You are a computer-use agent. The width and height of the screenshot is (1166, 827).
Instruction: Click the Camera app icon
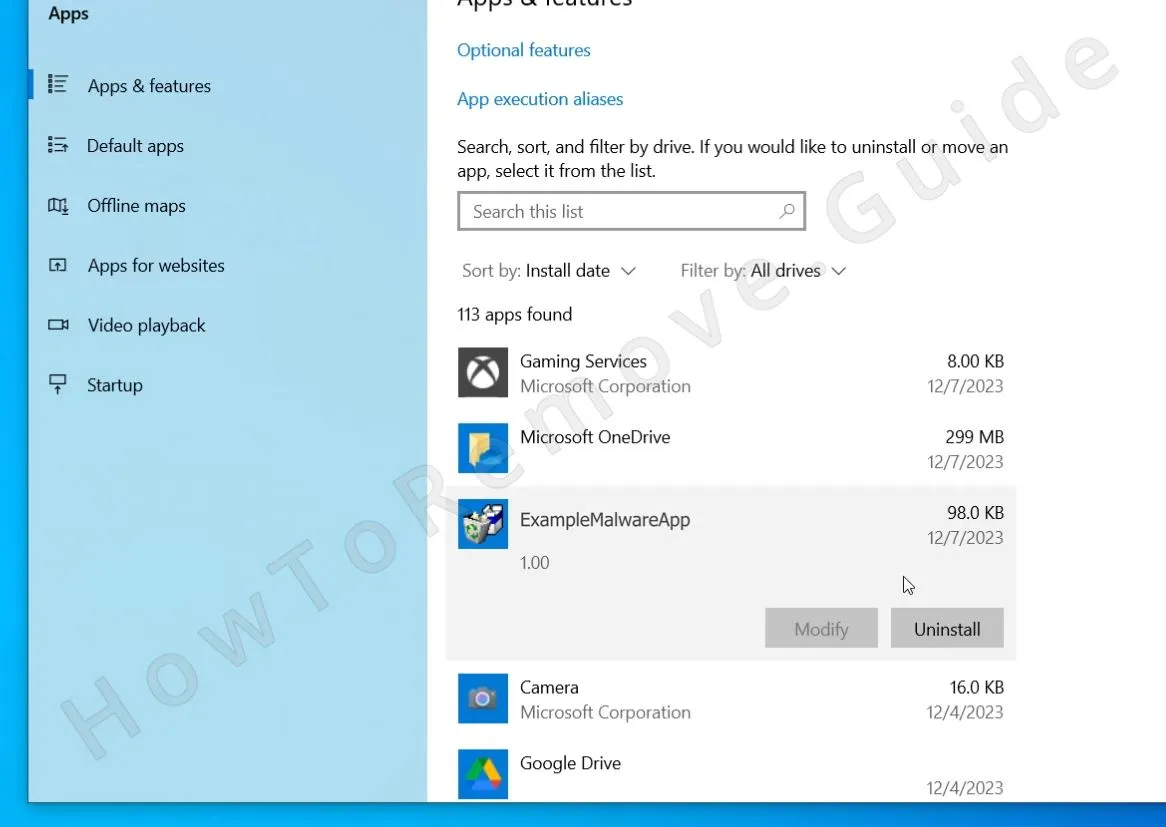pos(483,698)
